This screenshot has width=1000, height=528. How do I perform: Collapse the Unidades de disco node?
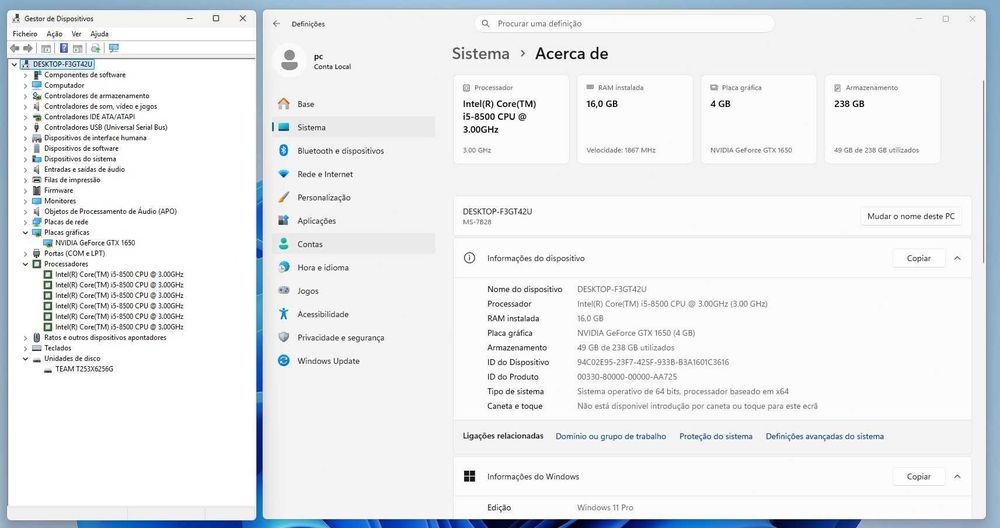click(x=26, y=359)
